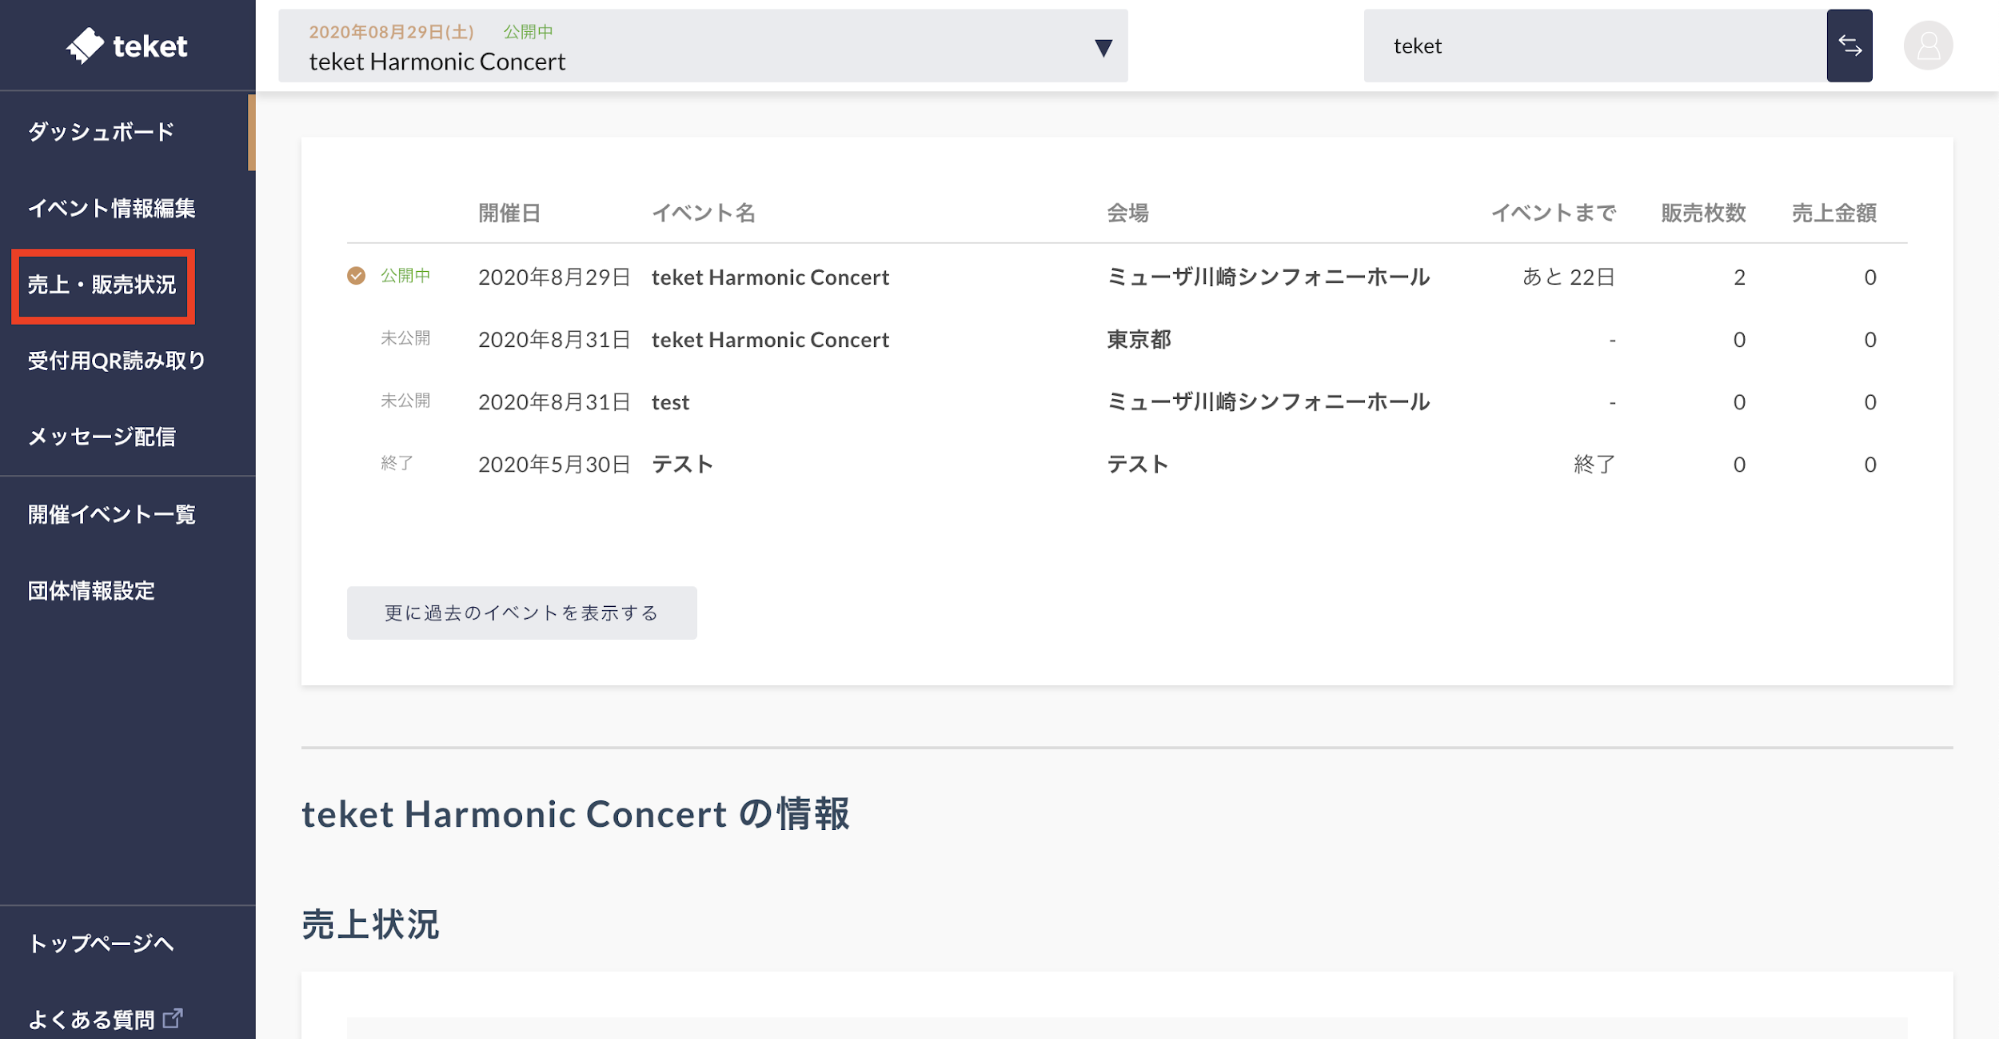This screenshot has width=1999, height=1039.
Task: Select the checked 公開中 event indicator
Action: point(356,276)
